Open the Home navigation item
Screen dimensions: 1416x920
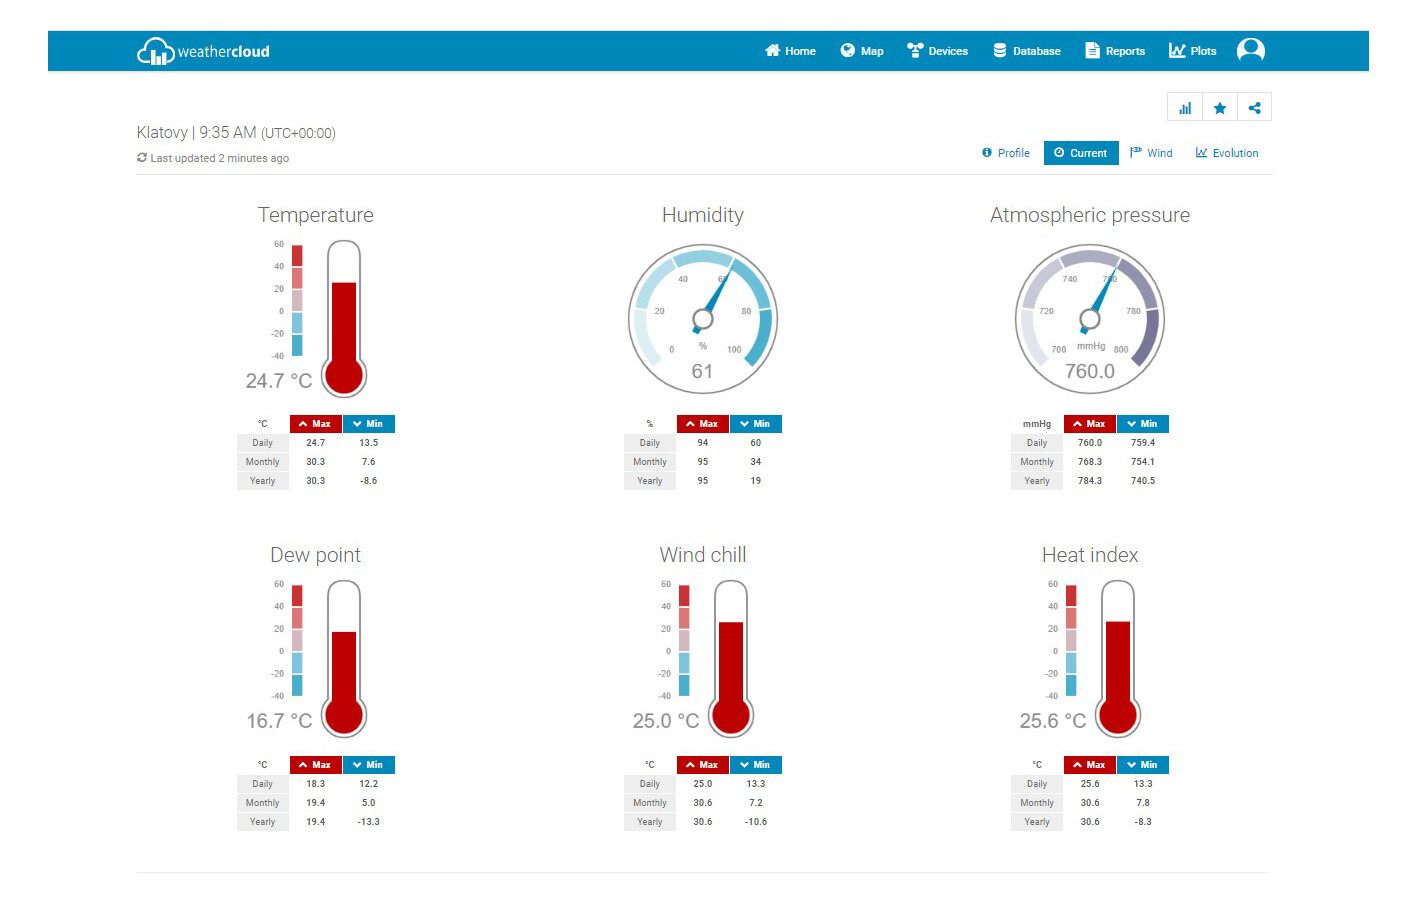pos(790,51)
